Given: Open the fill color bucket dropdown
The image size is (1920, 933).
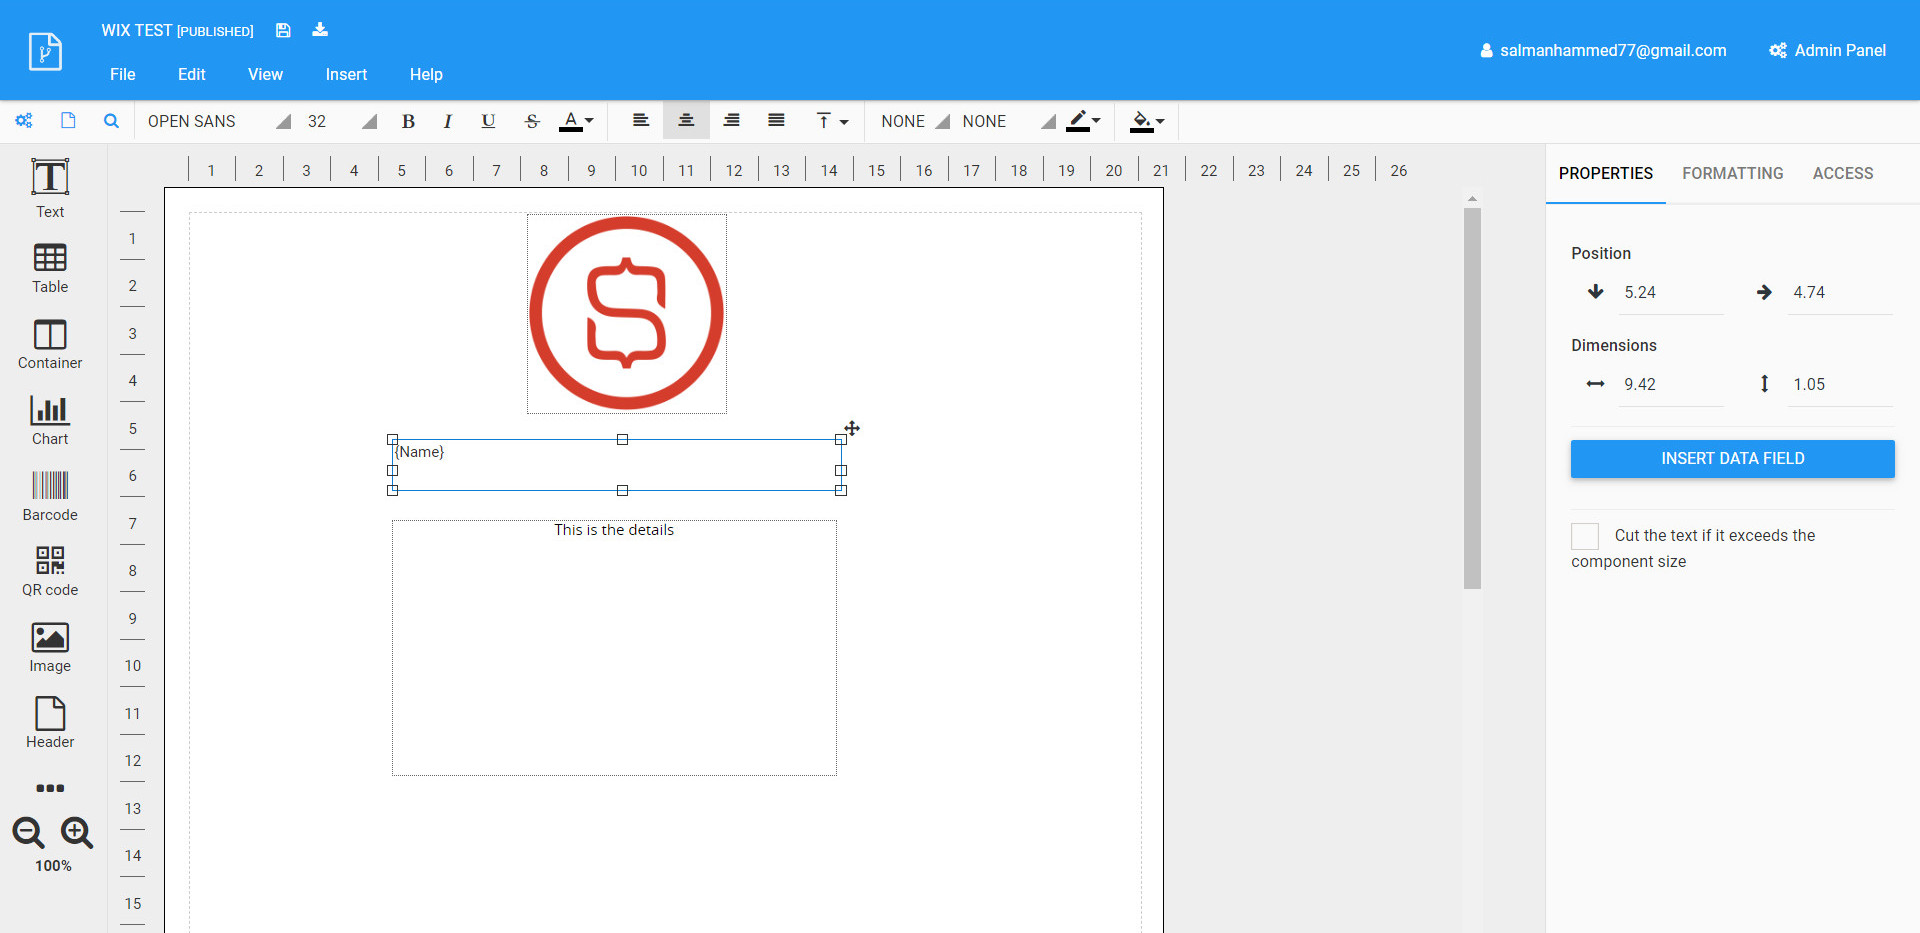Looking at the screenshot, I should click(1147, 121).
